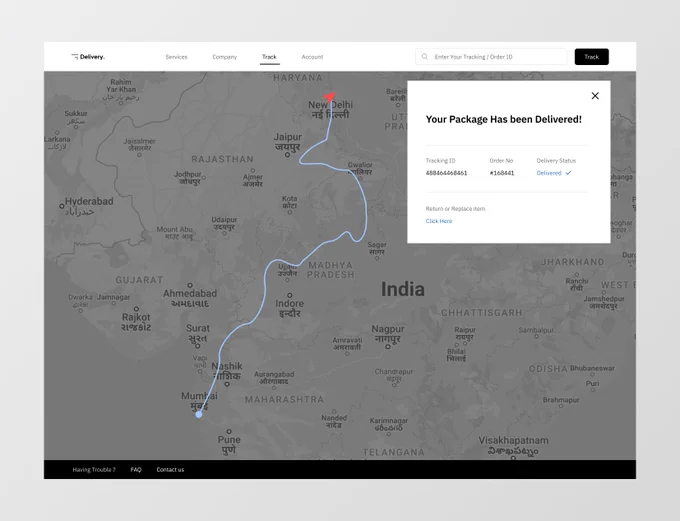The width and height of the screenshot is (680, 521).
Task: Click the Having Trouble ? footer link
Action: 94,469
